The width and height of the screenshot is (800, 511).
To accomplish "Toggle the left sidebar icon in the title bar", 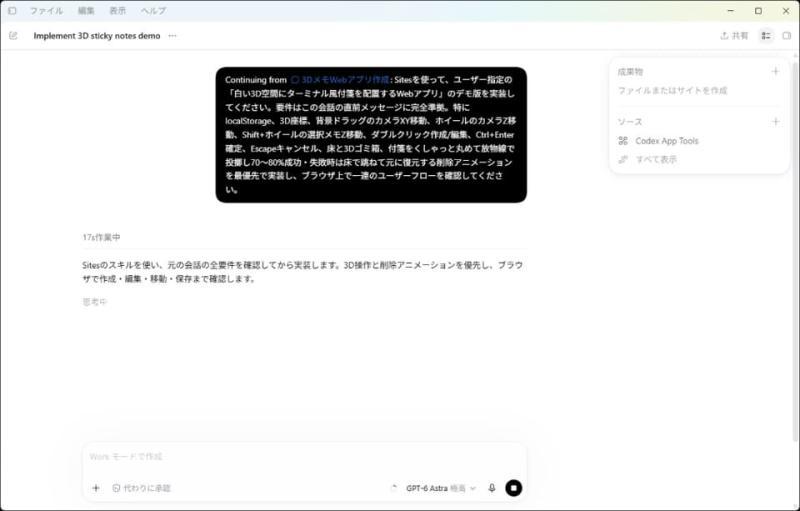I will click(12, 11).
